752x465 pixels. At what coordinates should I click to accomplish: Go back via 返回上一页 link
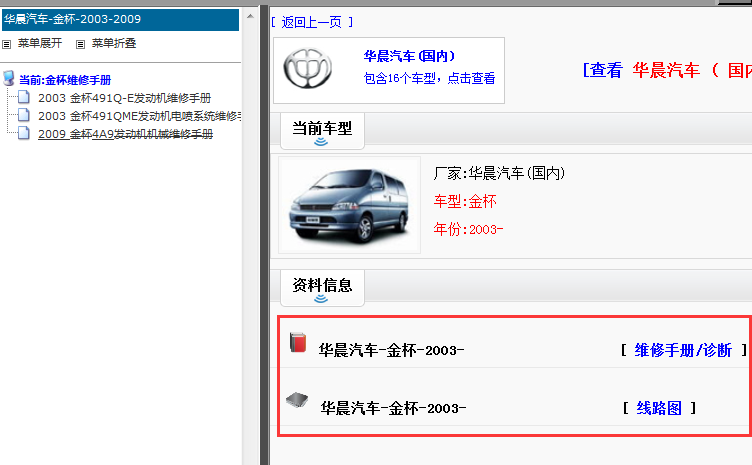[x=312, y=22]
